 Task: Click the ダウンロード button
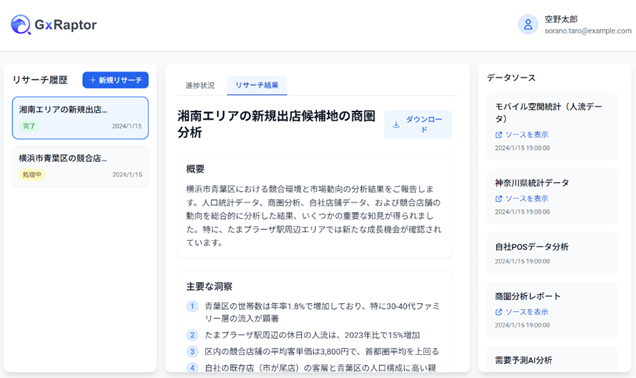pyautogui.click(x=418, y=125)
